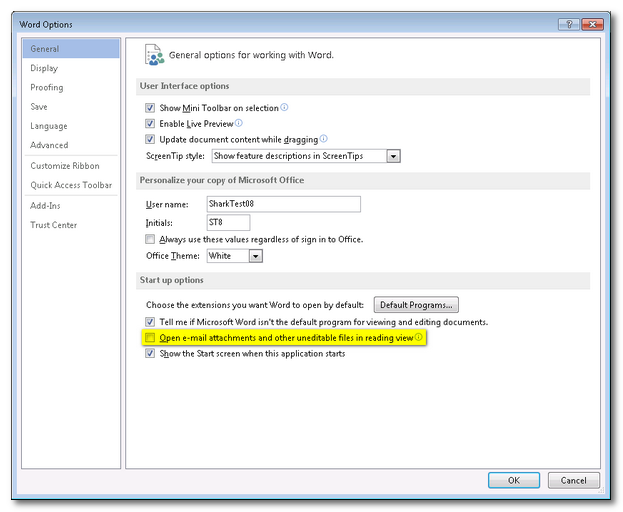The width and height of the screenshot is (623, 512).
Task: Confirm with the OK button
Action: (x=514, y=480)
